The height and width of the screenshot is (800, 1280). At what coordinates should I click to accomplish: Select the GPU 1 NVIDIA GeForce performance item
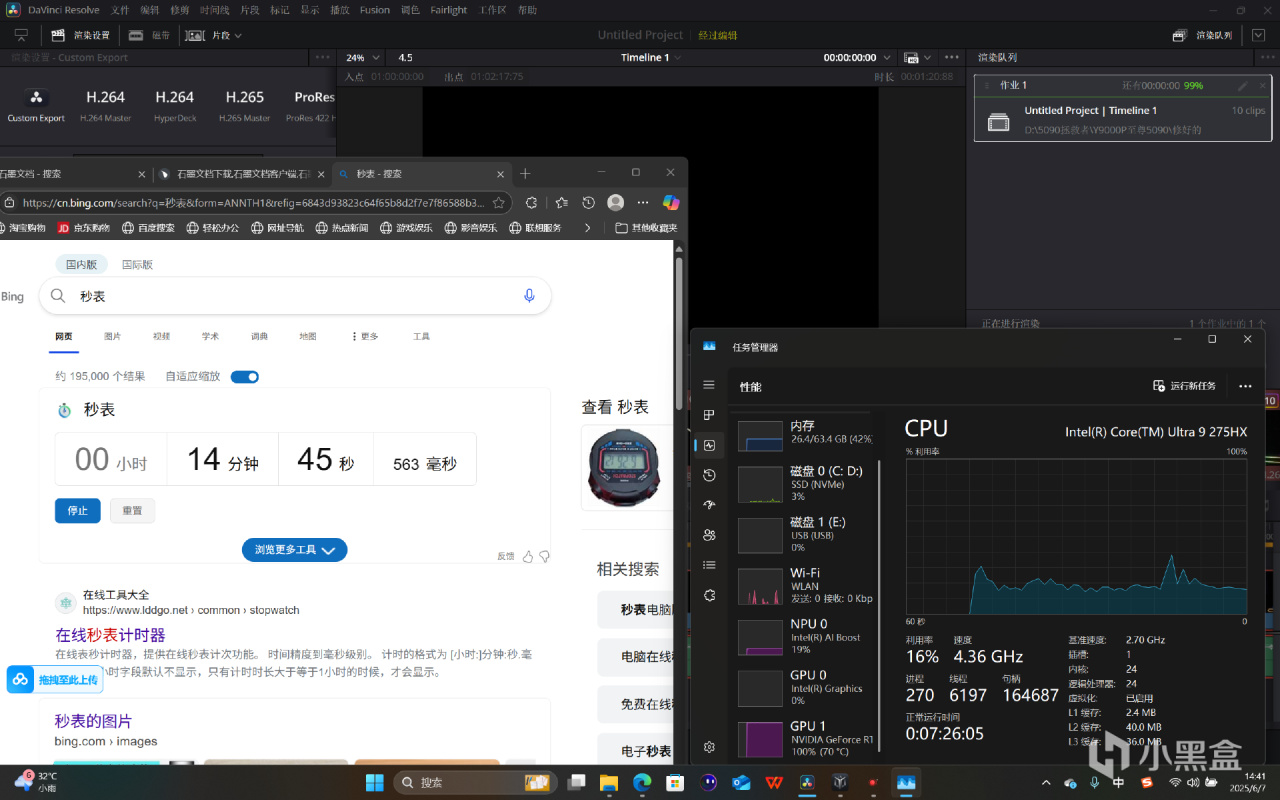tap(805, 739)
